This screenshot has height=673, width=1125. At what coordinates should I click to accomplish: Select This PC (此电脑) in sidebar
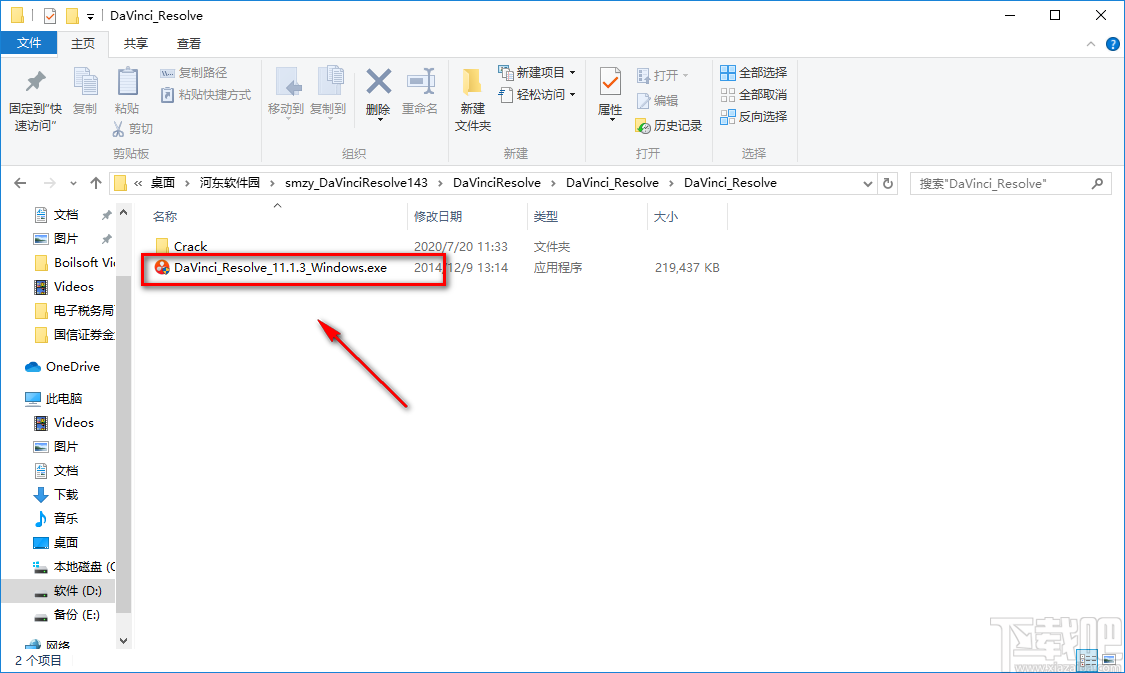tap(54, 398)
